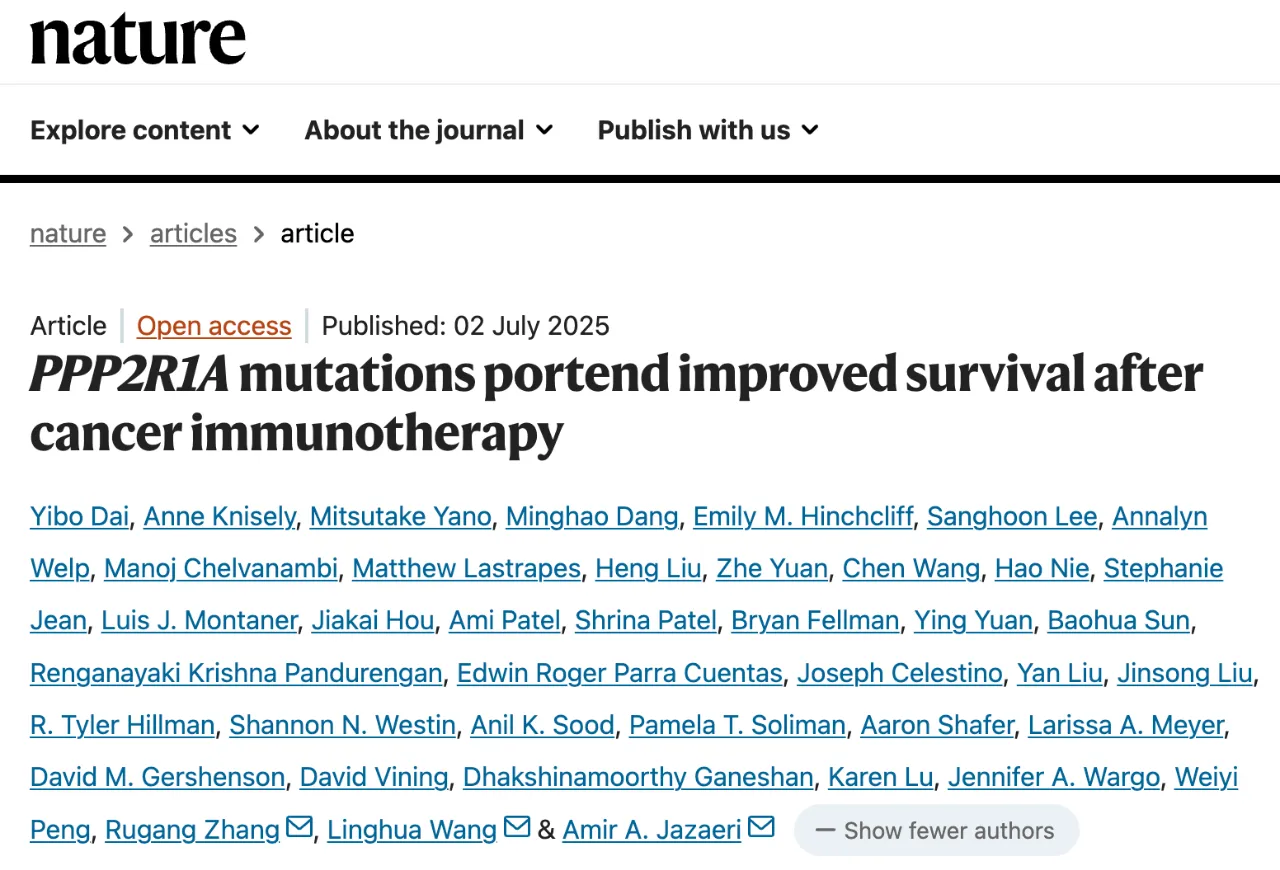Select author Anil K. Sood
Screen dimensions: 1280x870
point(542,725)
